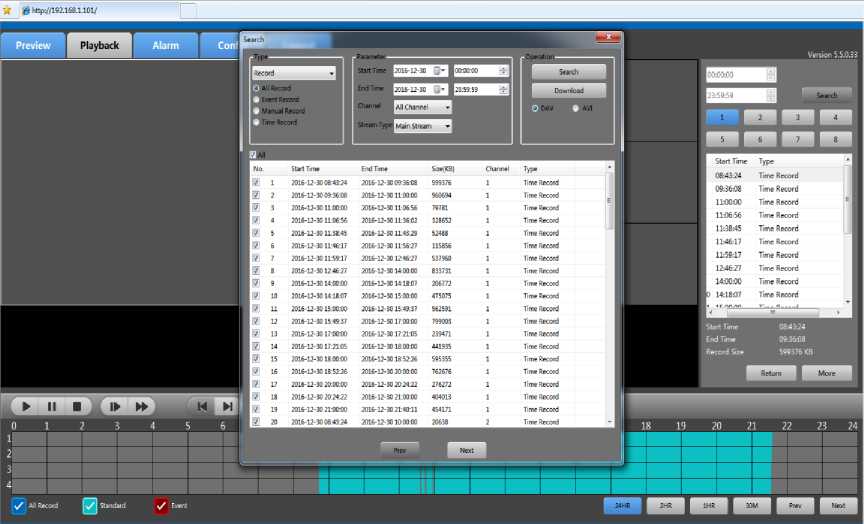The height and width of the screenshot is (524, 864).
Task: Open the All Channel dropdown
Action: click(422, 107)
